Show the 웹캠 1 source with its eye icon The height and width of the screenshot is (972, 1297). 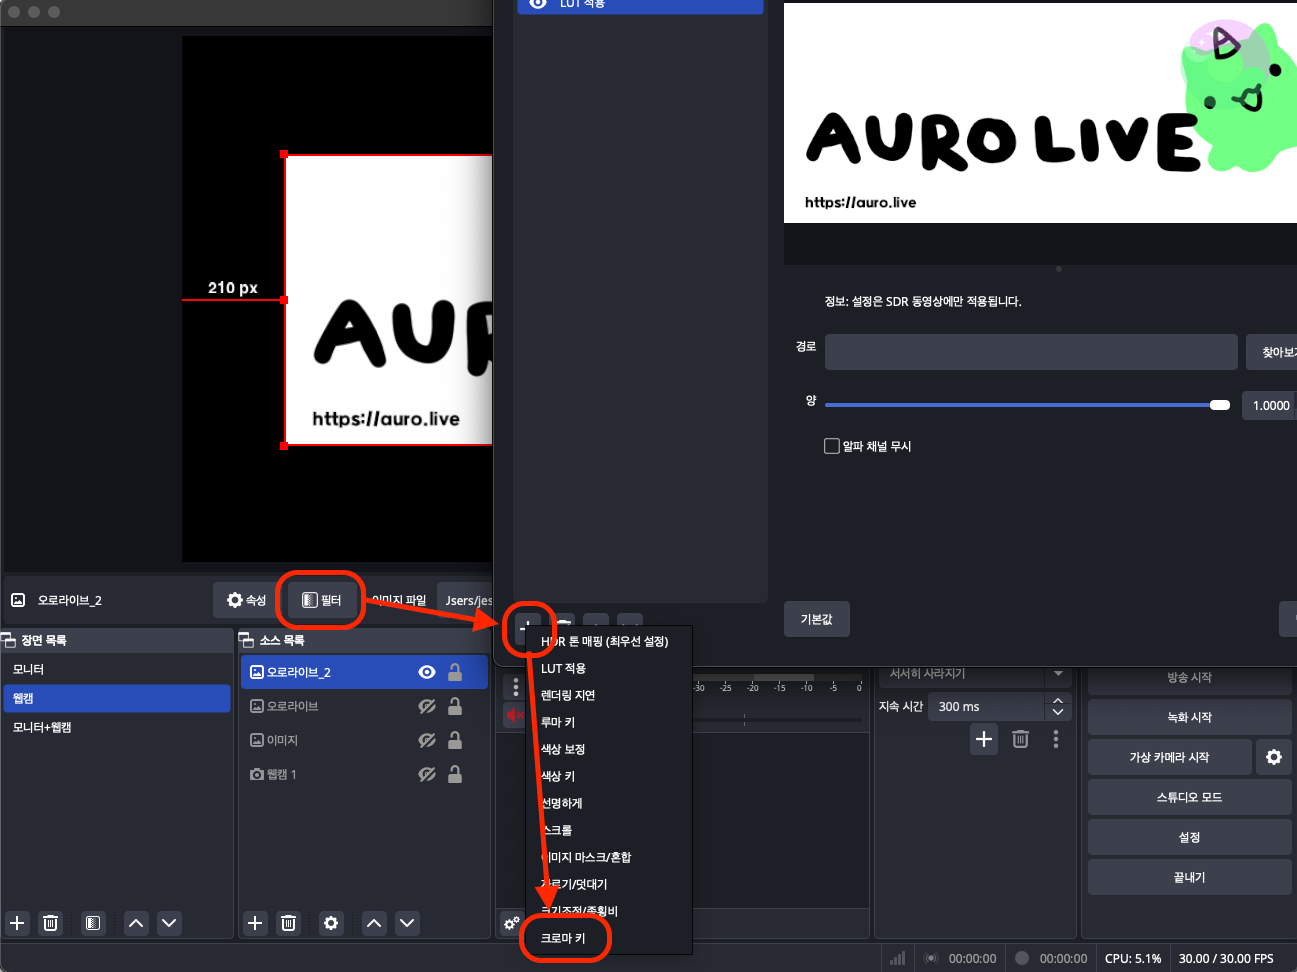coord(427,774)
